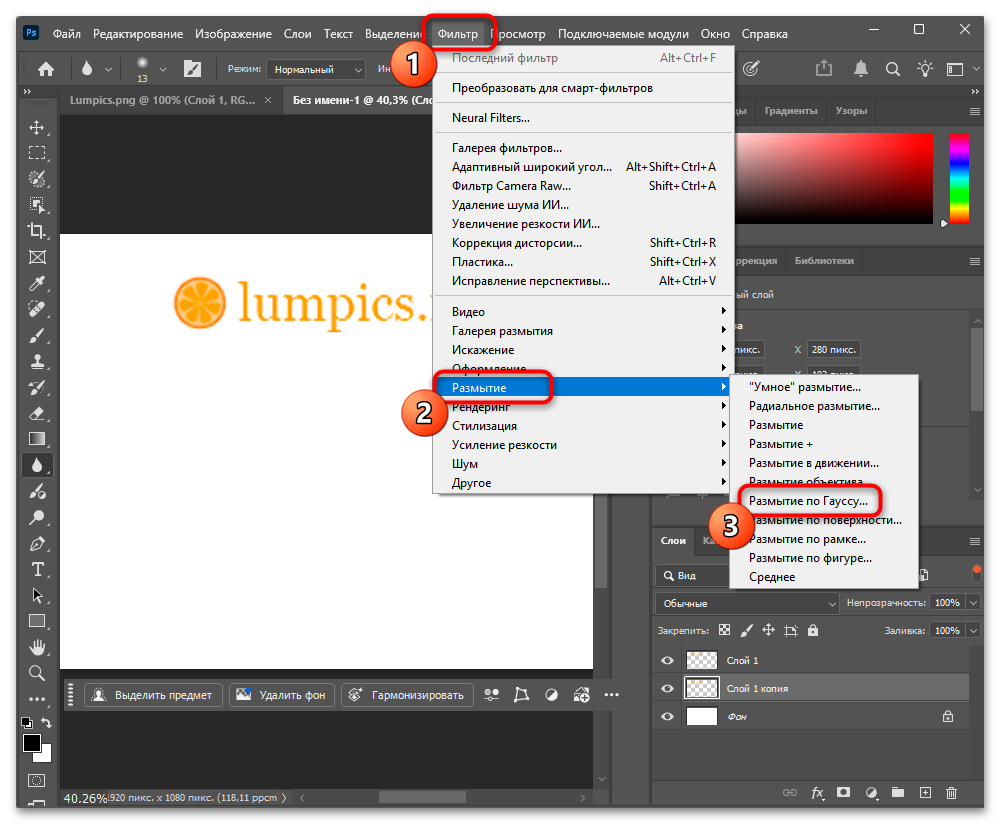Open the Share icon at top right

(x=824, y=68)
